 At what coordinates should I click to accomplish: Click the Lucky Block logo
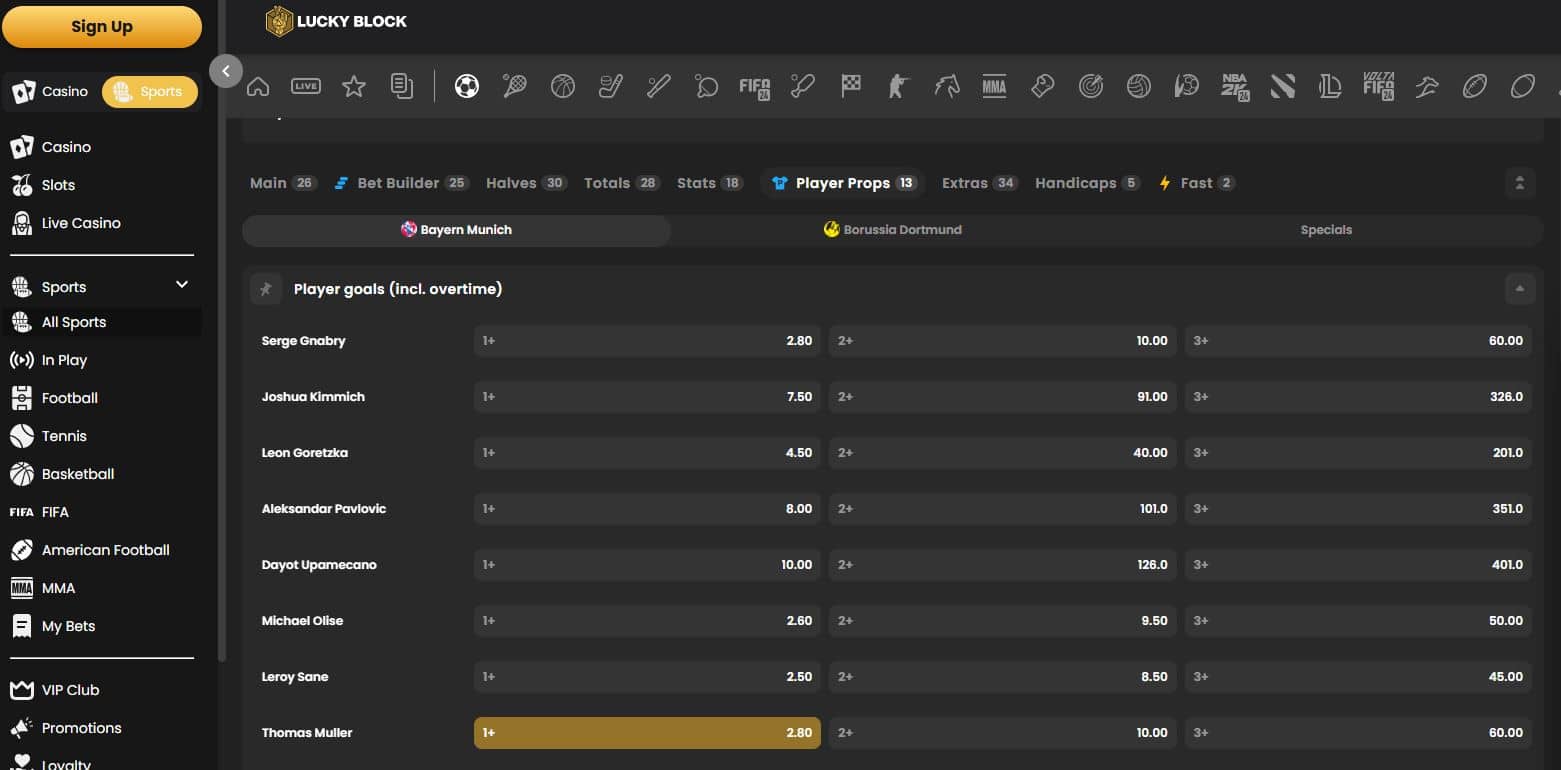[x=337, y=21]
